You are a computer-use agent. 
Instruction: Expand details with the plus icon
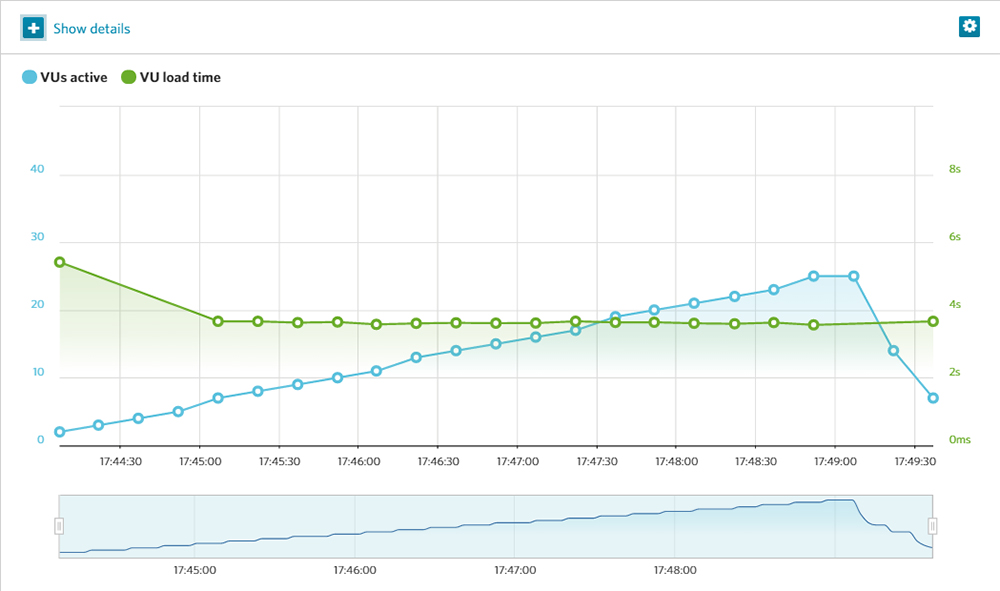coord(33,28)
